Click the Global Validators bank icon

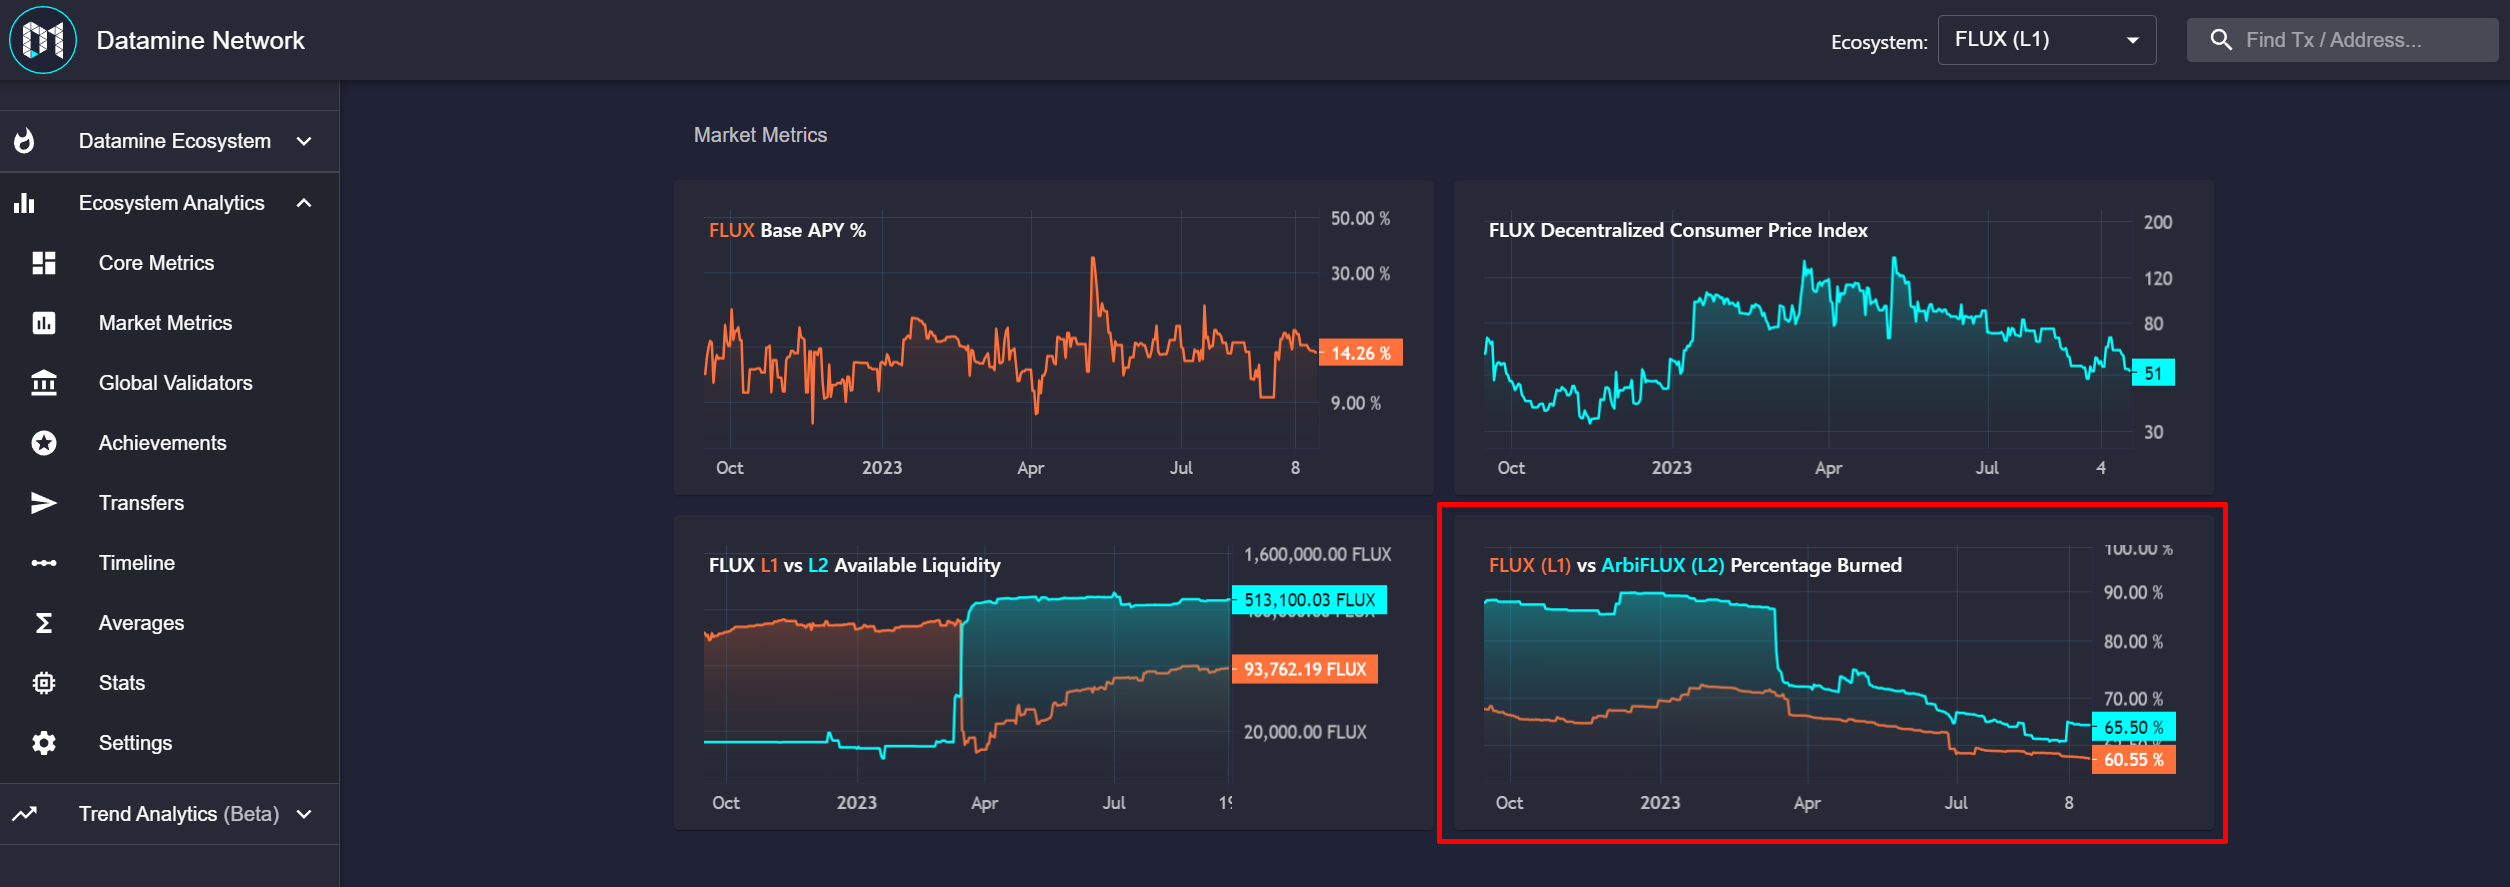pyautogui.click(x=44, y=383)
